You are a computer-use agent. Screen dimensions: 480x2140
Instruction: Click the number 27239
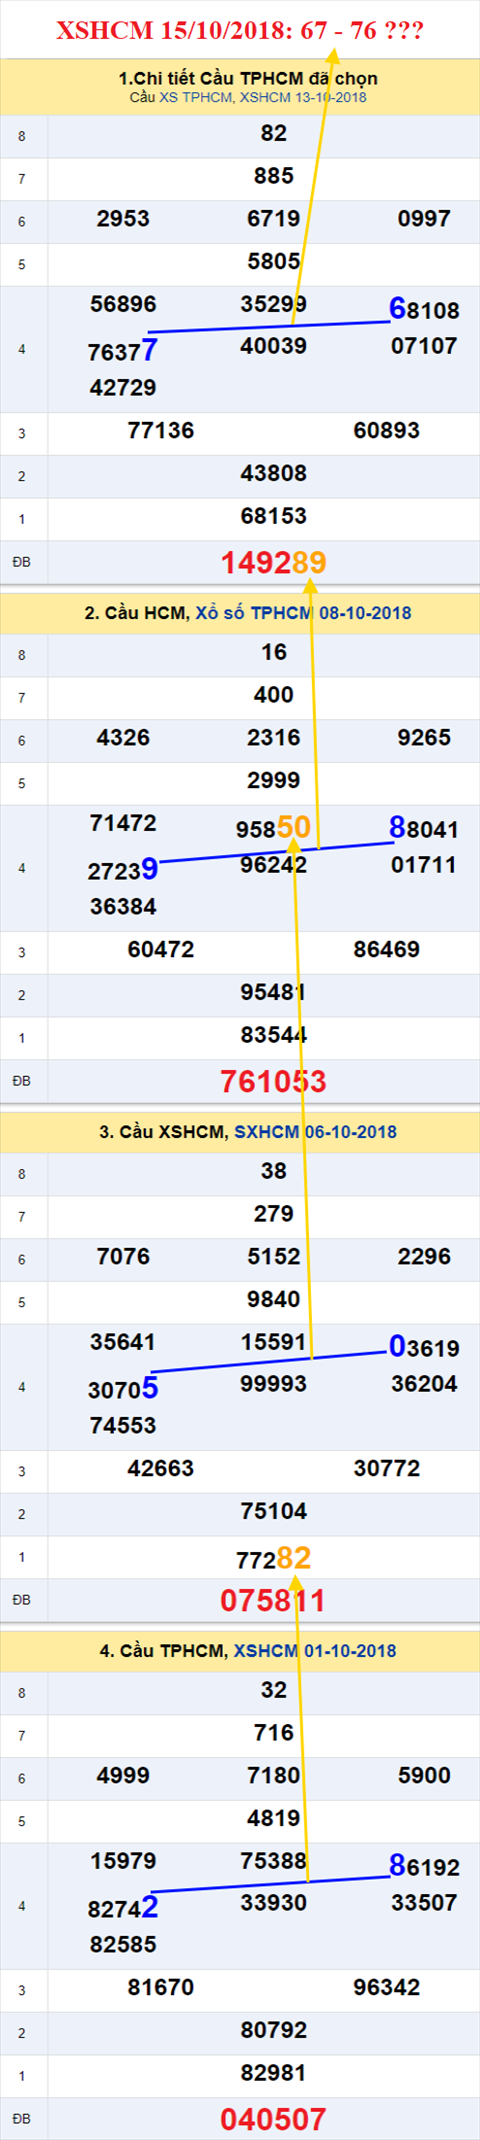[123, 870]
